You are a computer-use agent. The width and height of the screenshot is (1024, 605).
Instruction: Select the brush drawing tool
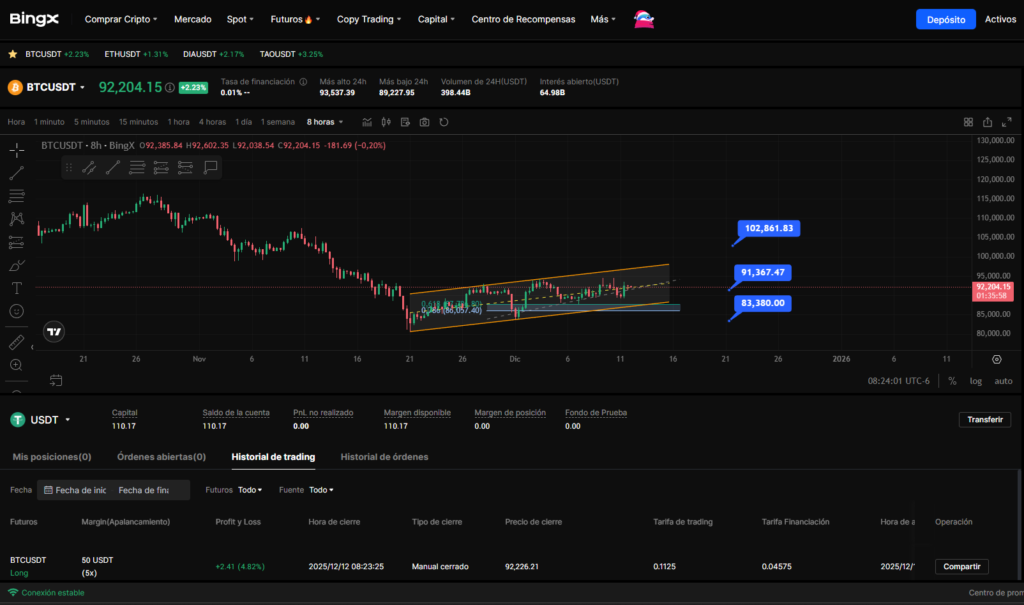(x=17, y=265)
